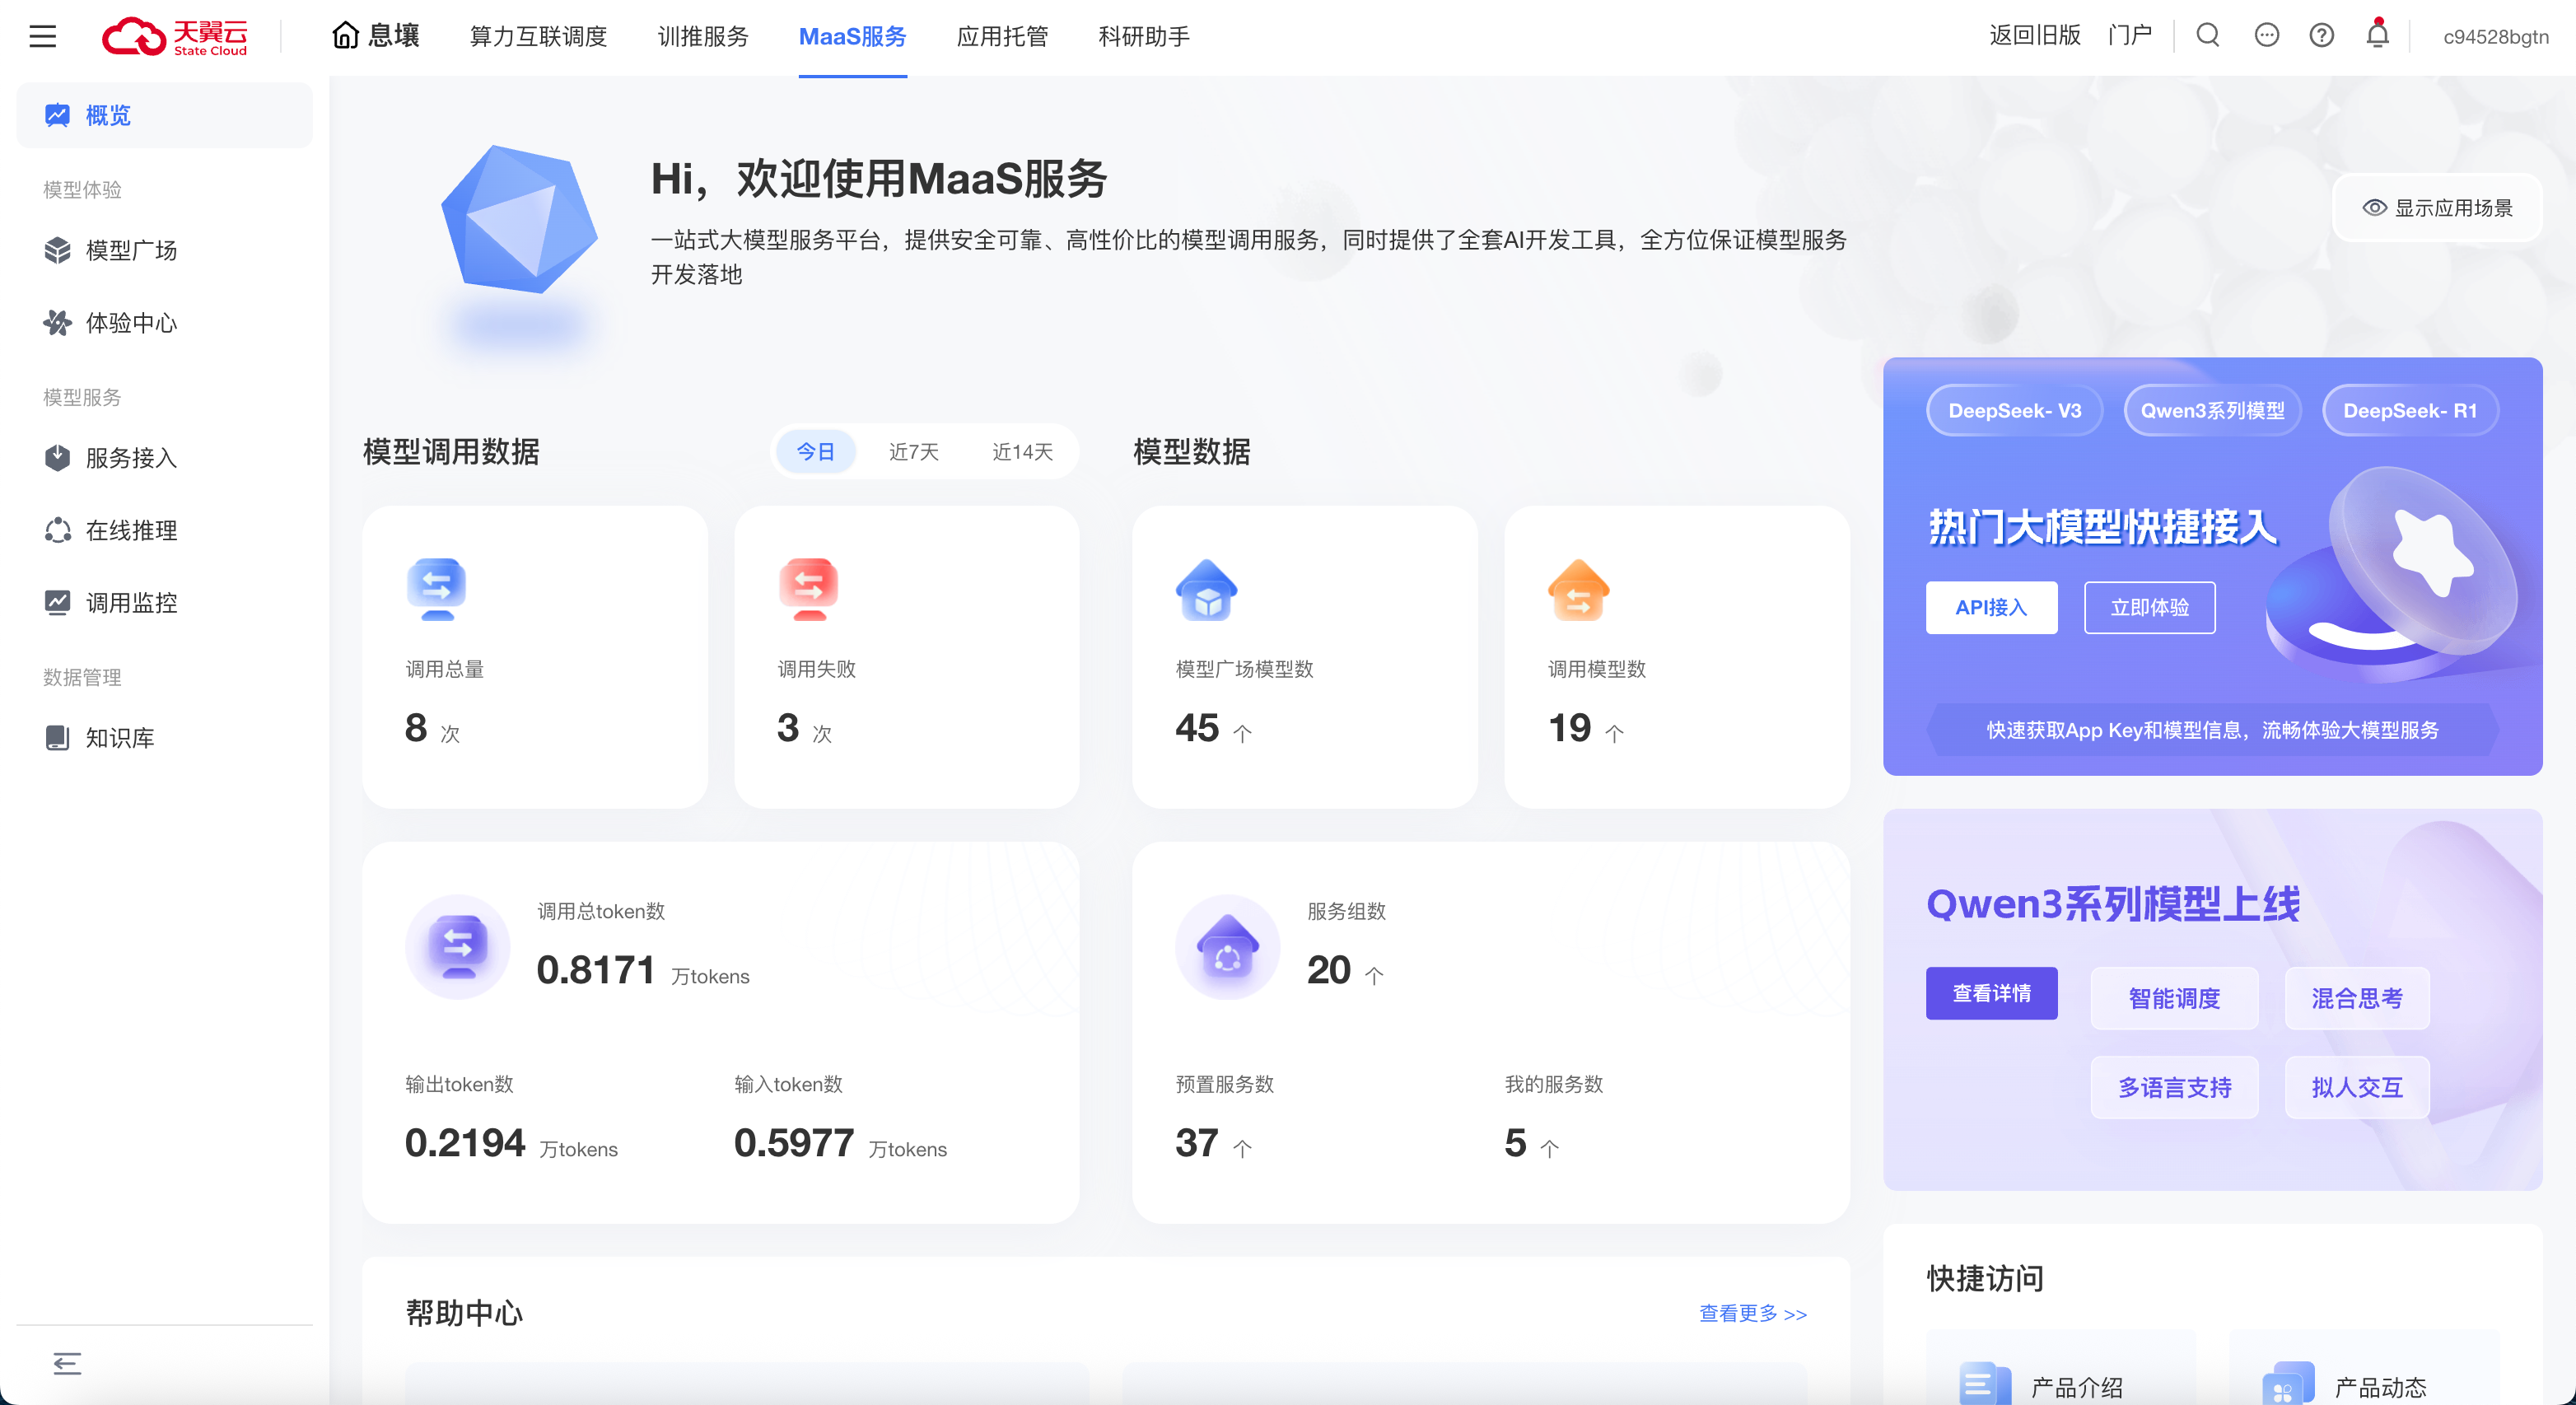The width and height of the screenshot is (2576, 1405).
Task: Click the API接入 button
Action: pos(1991,607)
